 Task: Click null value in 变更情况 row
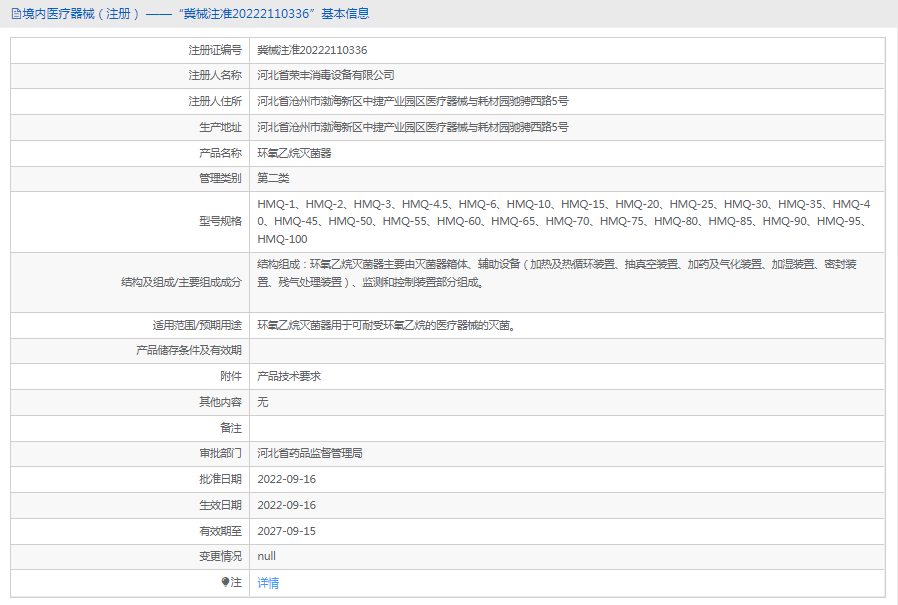click(266, 556)
